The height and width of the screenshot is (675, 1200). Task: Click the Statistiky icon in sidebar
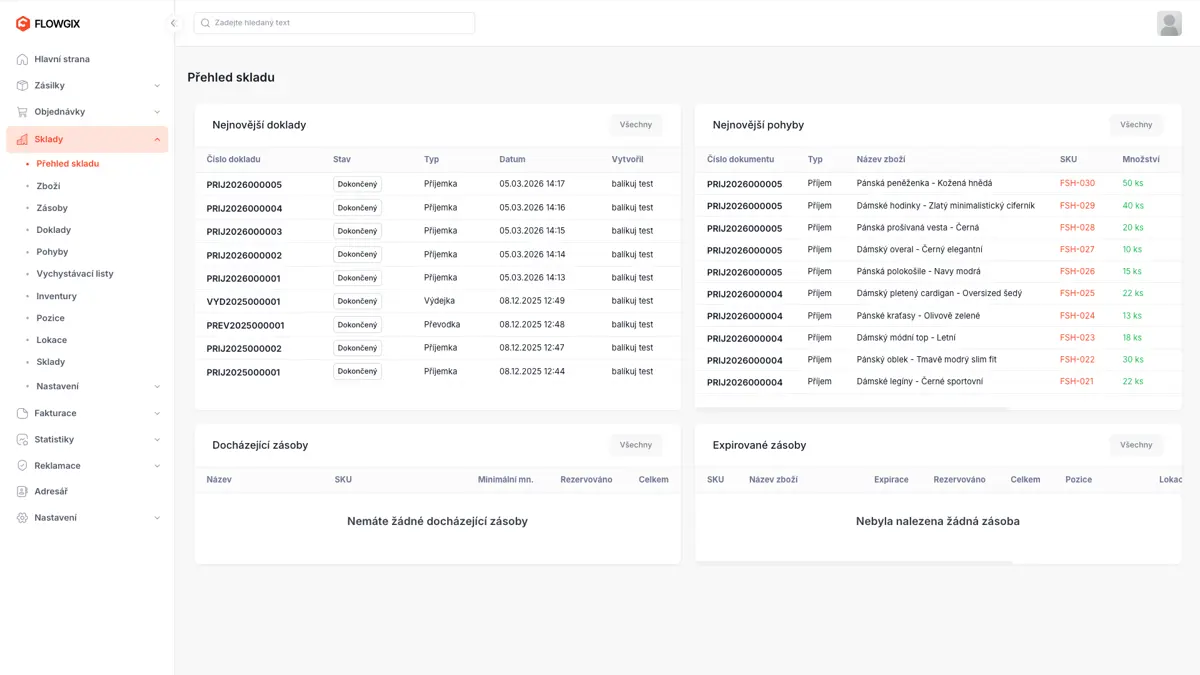click(22, 439)
